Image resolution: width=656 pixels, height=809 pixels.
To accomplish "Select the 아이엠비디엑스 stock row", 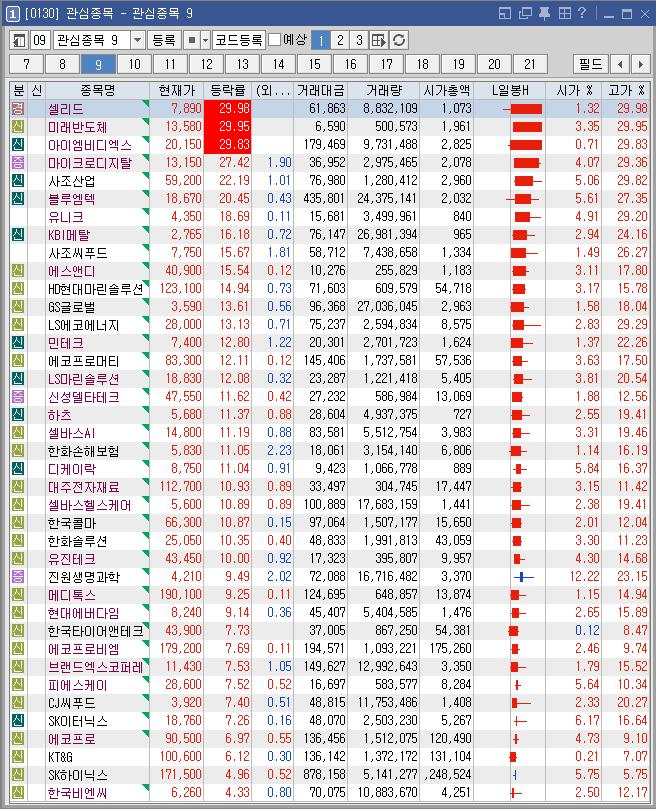I will tap(329, 144).
